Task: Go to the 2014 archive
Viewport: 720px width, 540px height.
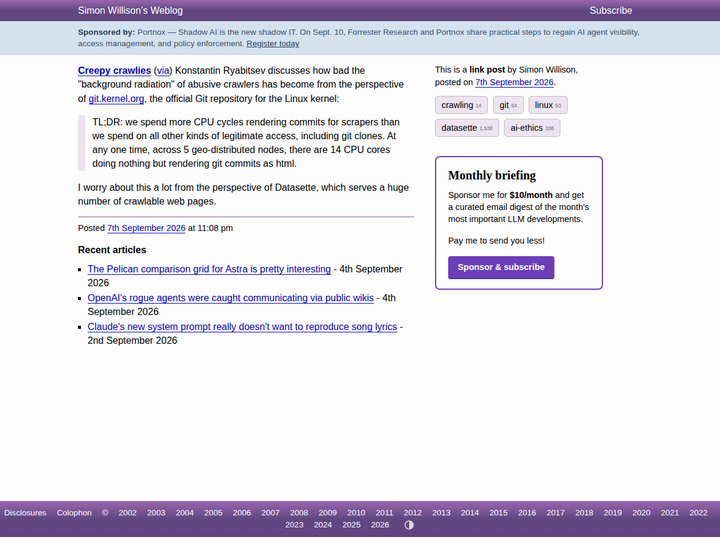Action: click(470, 513)
